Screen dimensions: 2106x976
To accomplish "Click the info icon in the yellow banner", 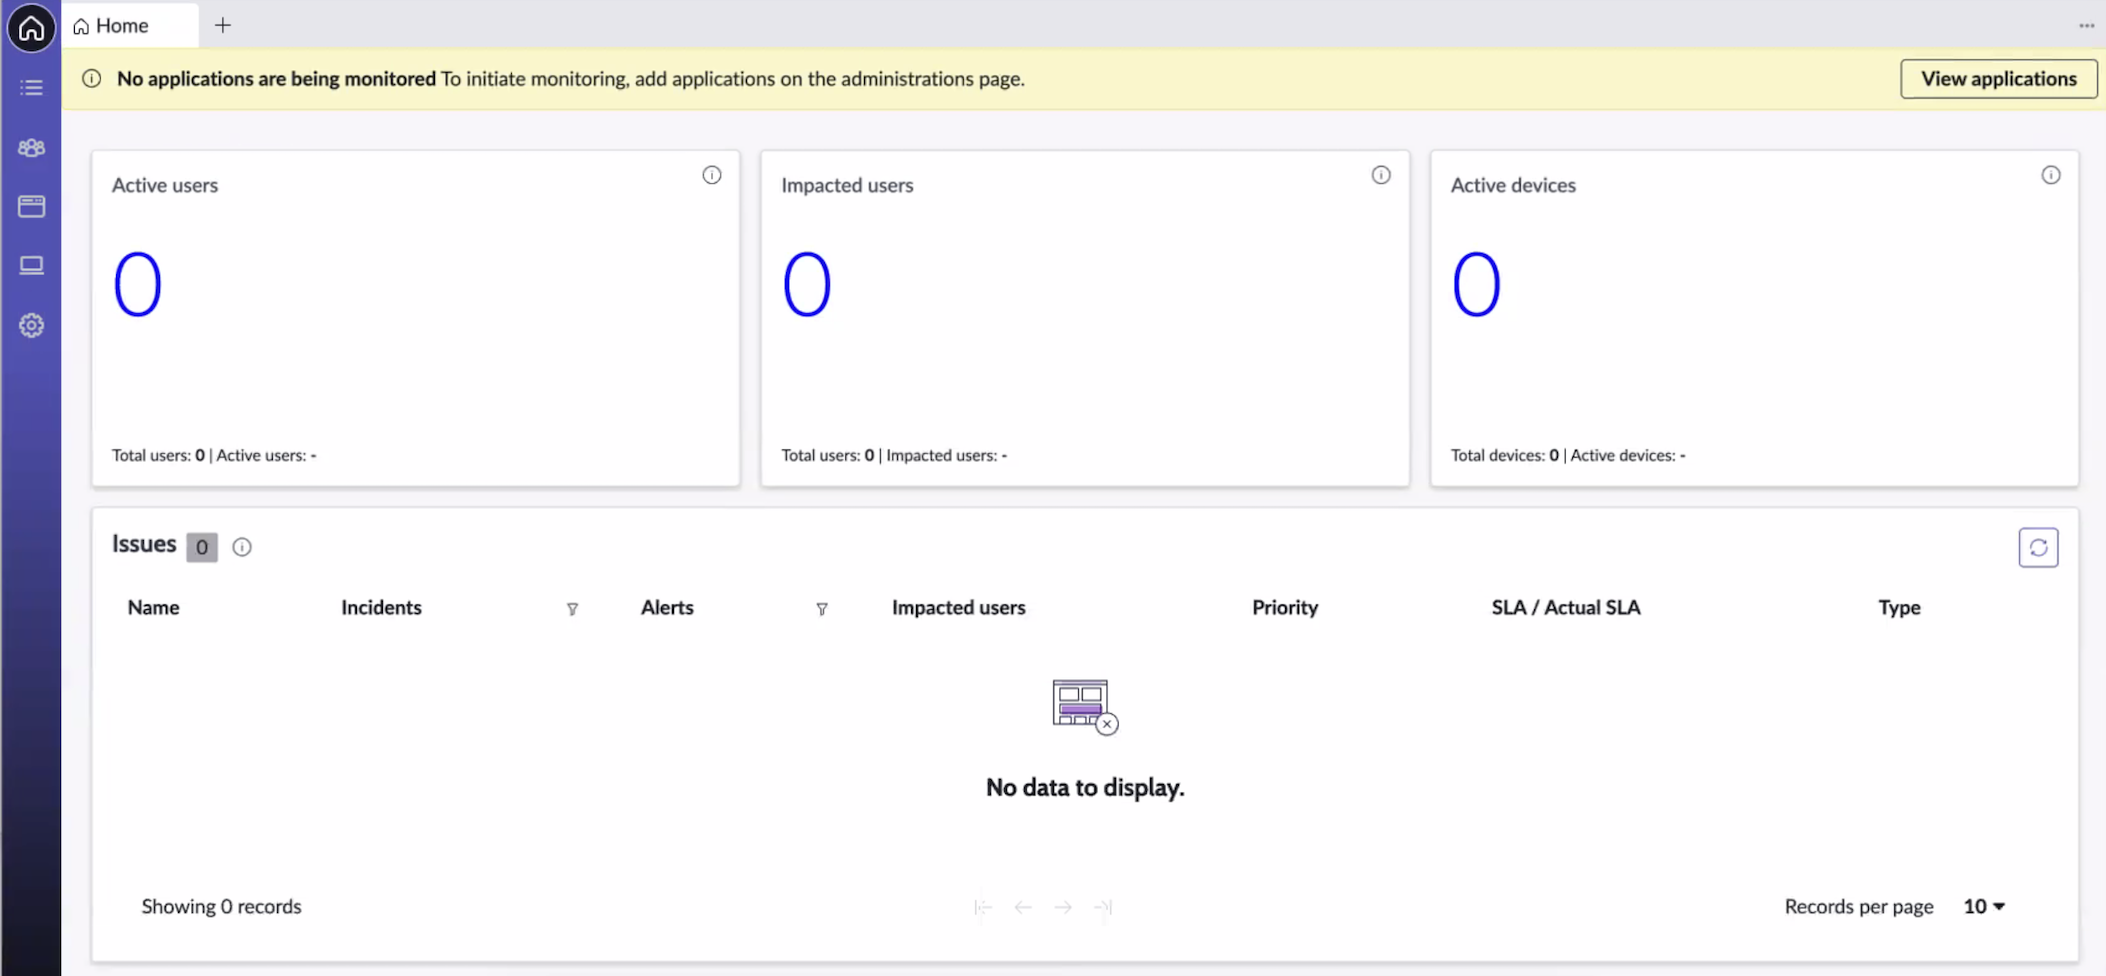I will [91, 78].
